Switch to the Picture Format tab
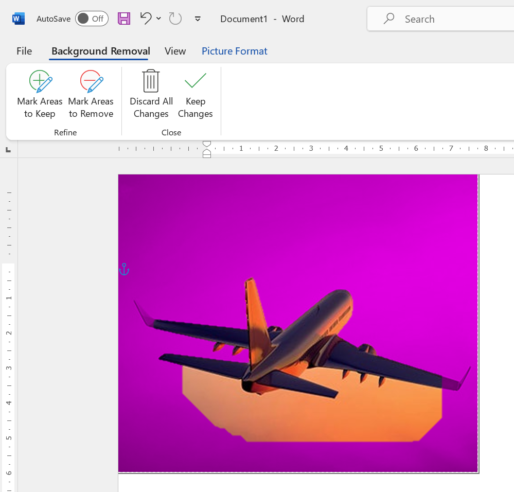The image size is (514, 492). [x=234, y=51]
